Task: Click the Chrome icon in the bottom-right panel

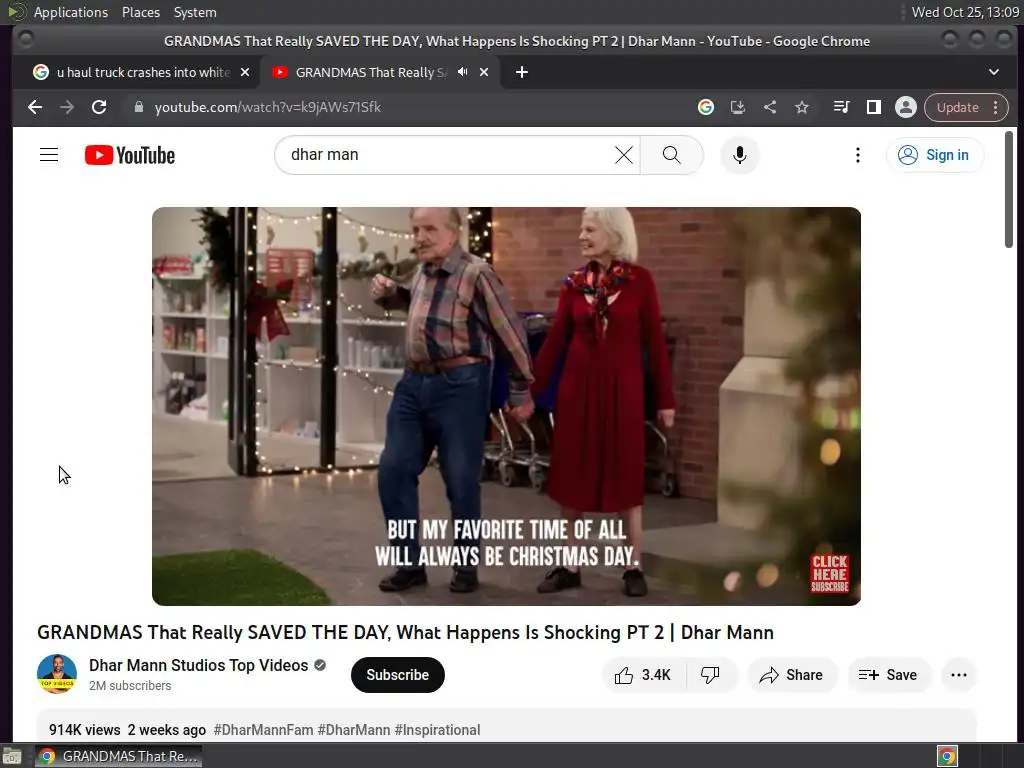Action: tap(947, 756)
